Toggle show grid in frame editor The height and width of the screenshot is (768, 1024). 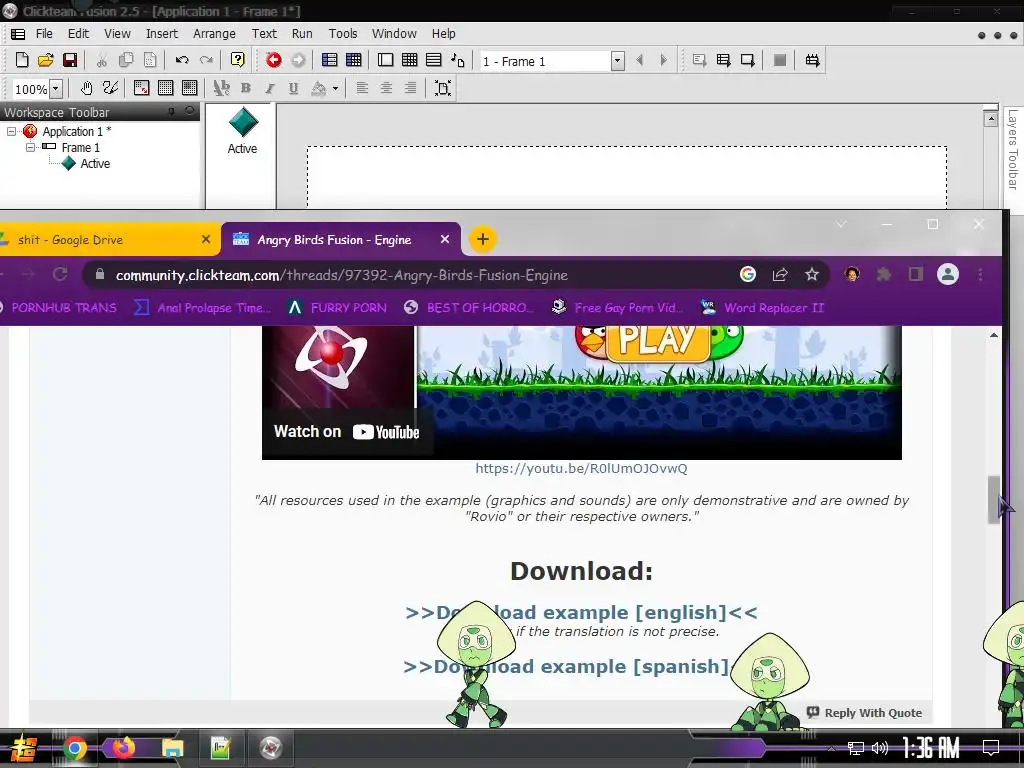[x=166, y=88]
